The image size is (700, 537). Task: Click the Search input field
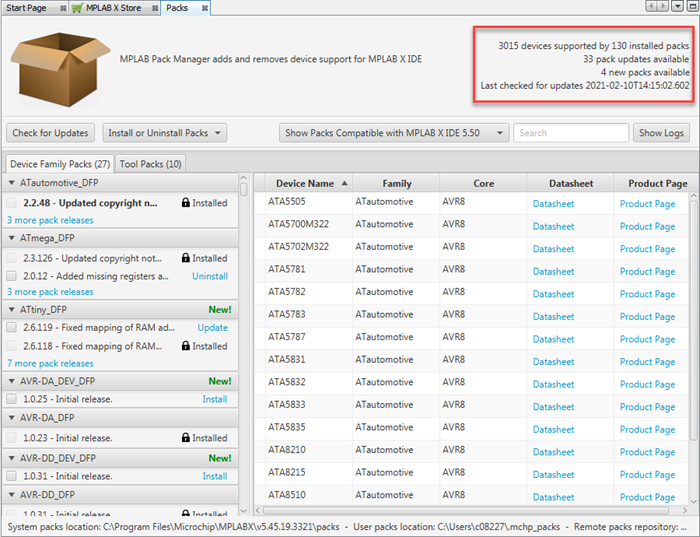click(x=572, y=133)
